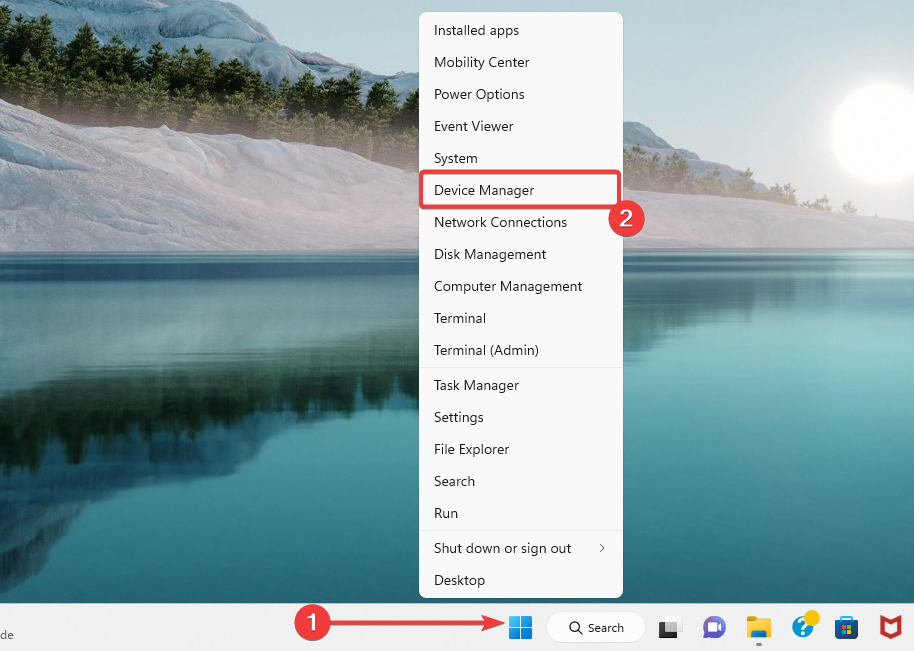Click the Search input field
This screenshot has width=914, height=651.
[596, 627]
